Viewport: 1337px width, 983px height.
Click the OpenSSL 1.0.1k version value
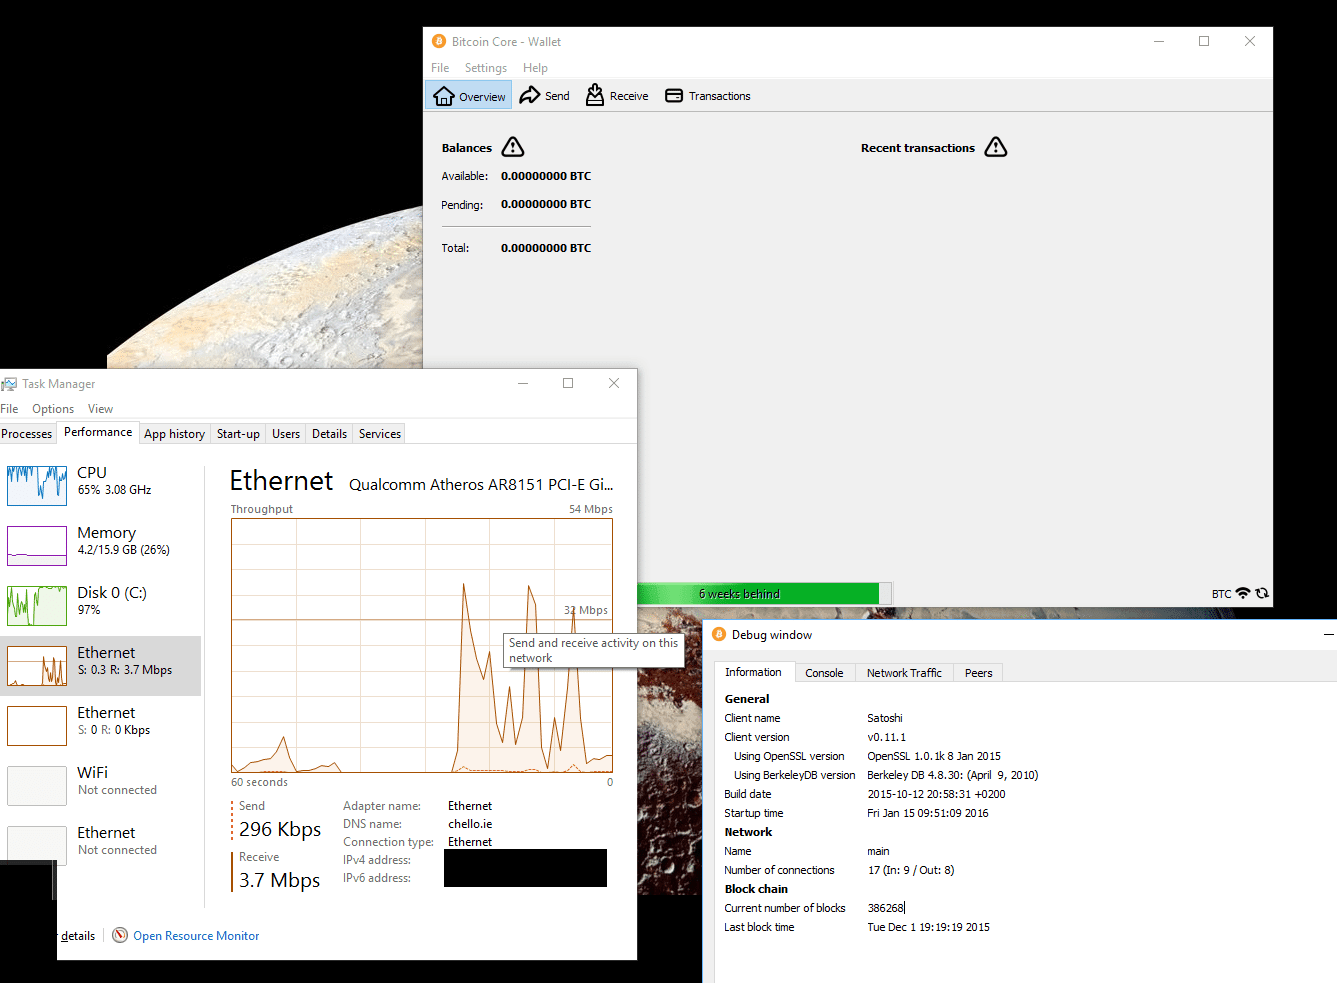[934, 756]
